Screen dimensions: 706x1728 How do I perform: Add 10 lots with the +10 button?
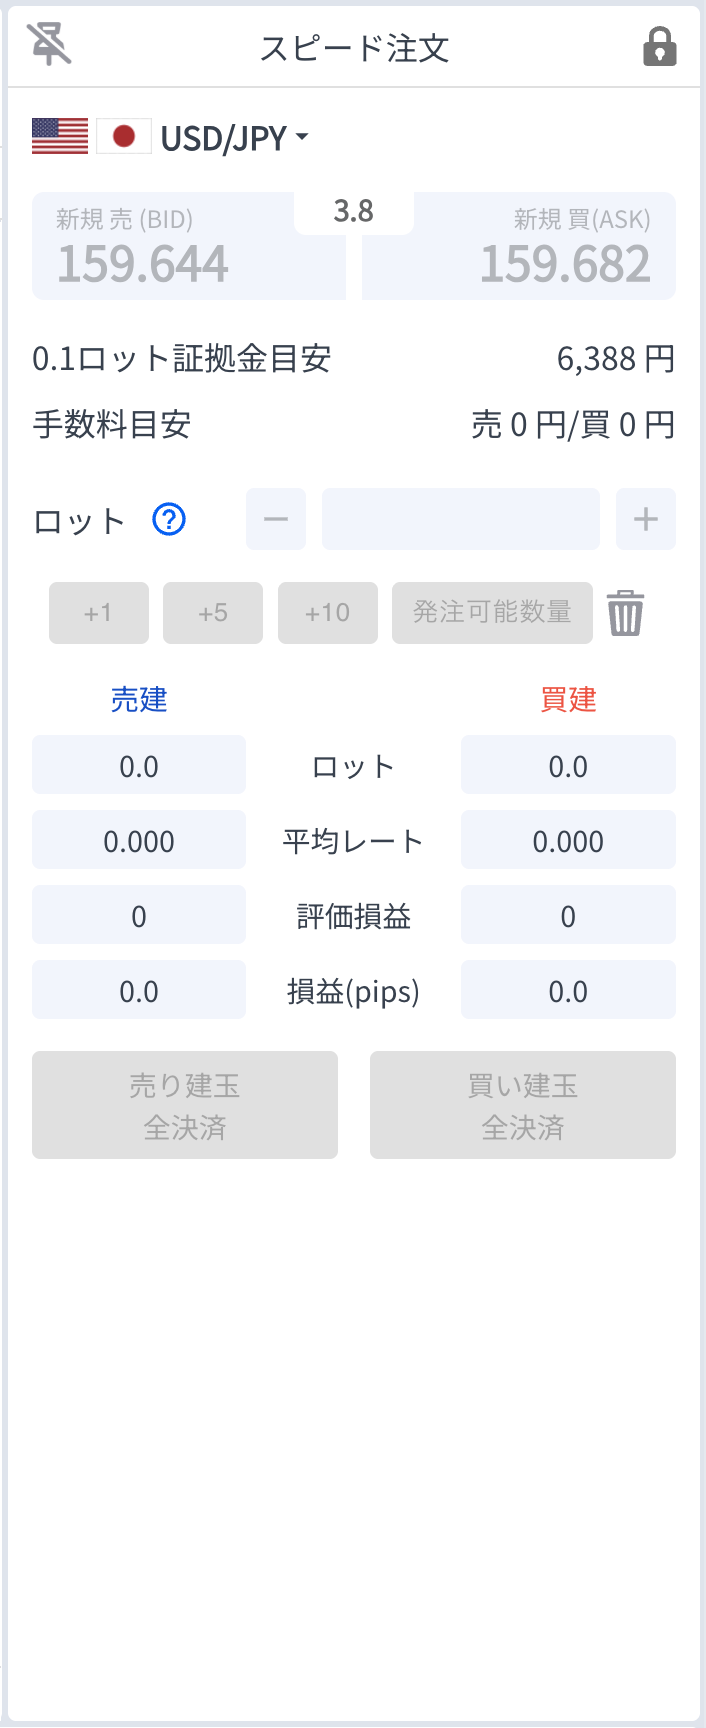pyautogui.click(x=328, y=613)
